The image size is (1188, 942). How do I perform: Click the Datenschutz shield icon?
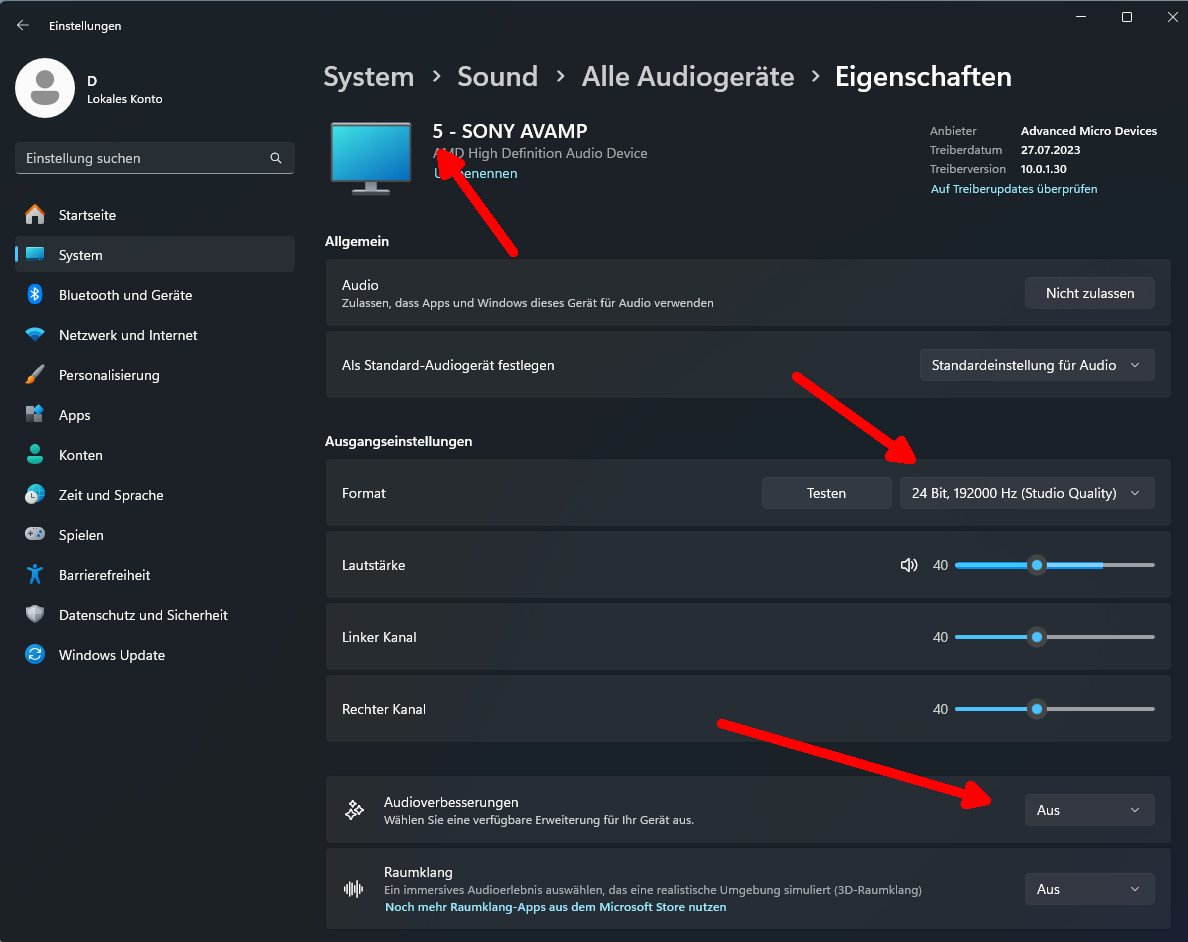click(35, 615)
